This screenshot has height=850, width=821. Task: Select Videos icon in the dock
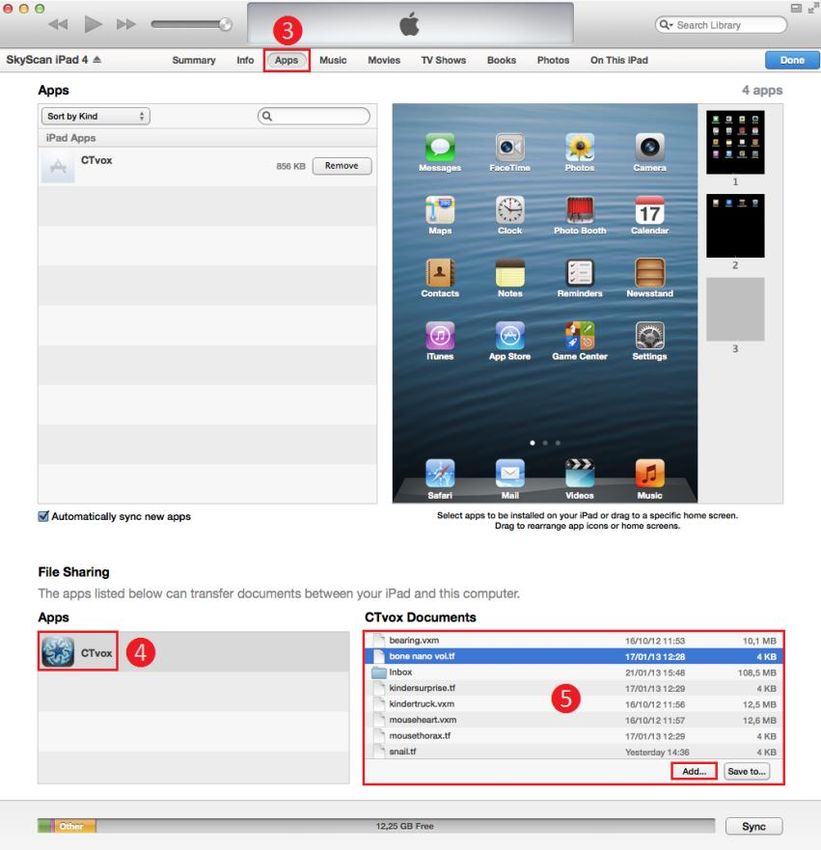coord(580,474)
